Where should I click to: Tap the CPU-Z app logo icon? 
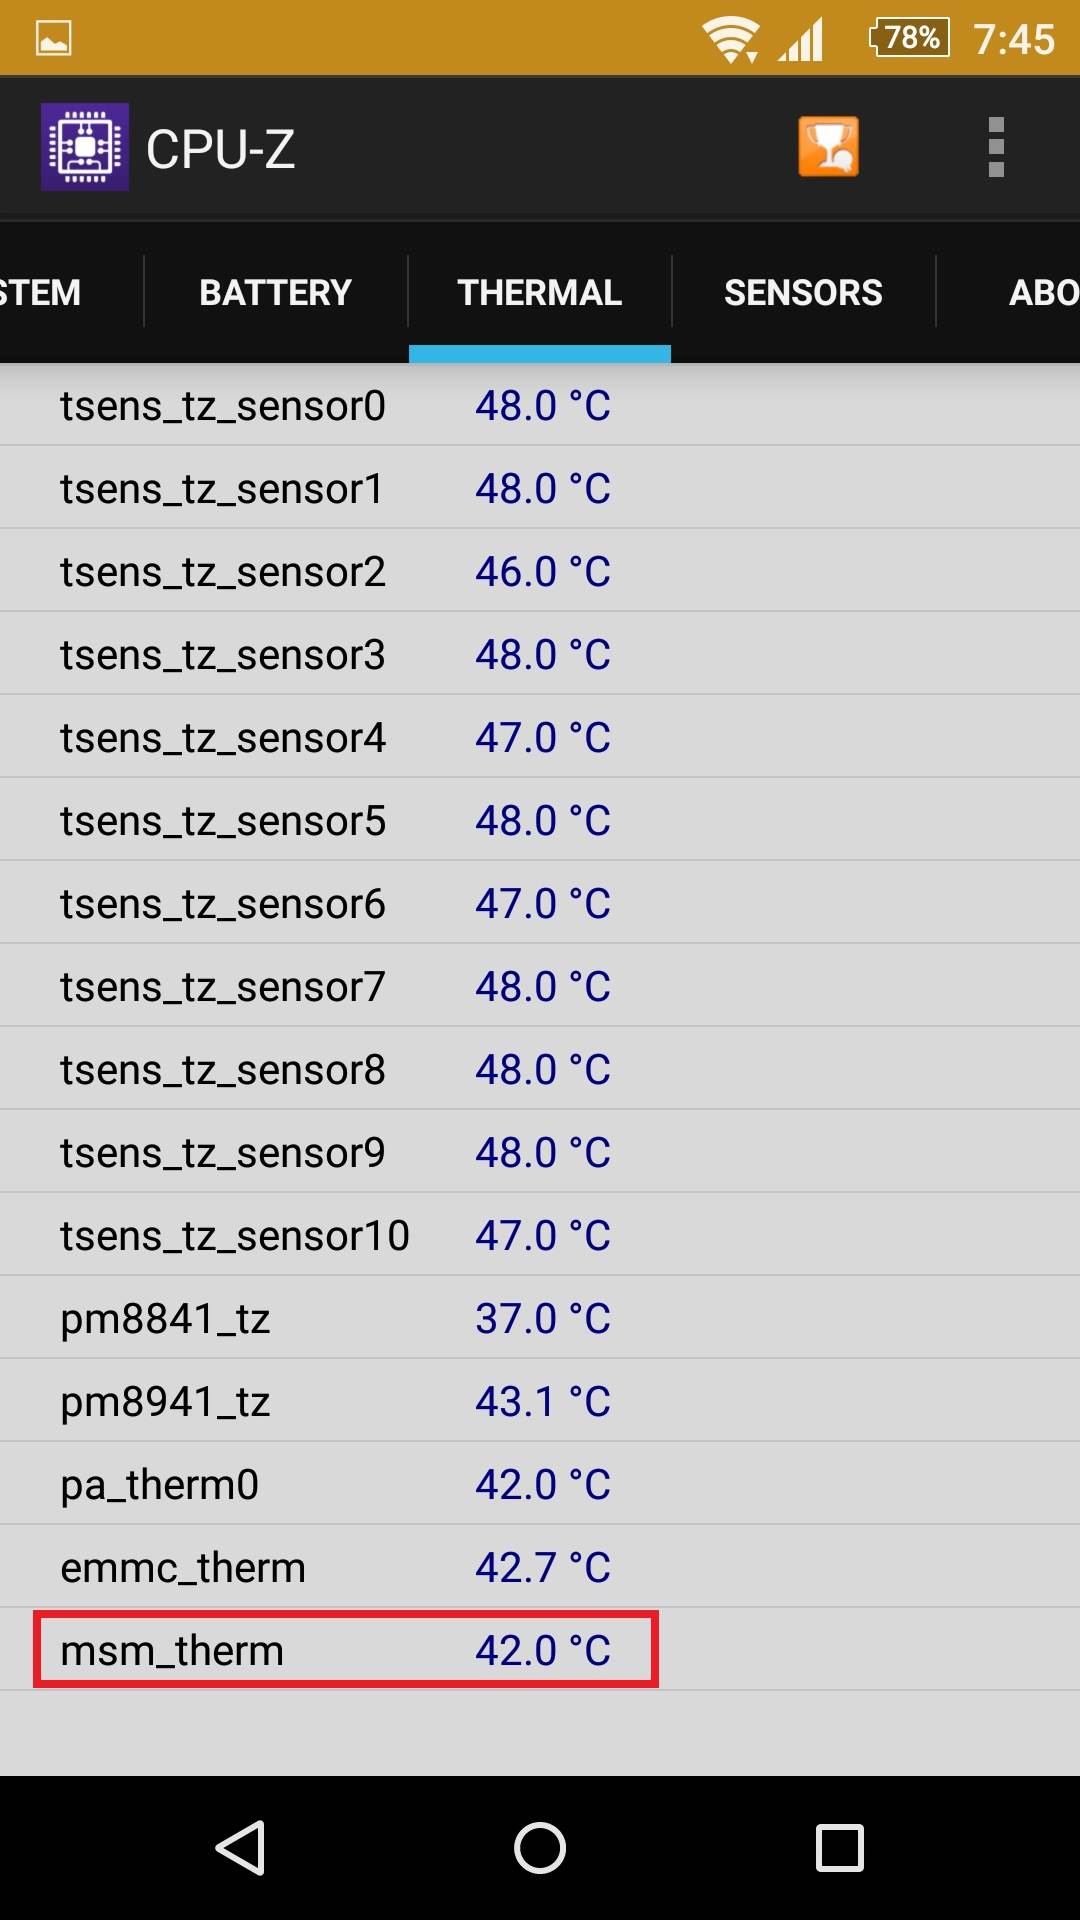coord(85,147)
